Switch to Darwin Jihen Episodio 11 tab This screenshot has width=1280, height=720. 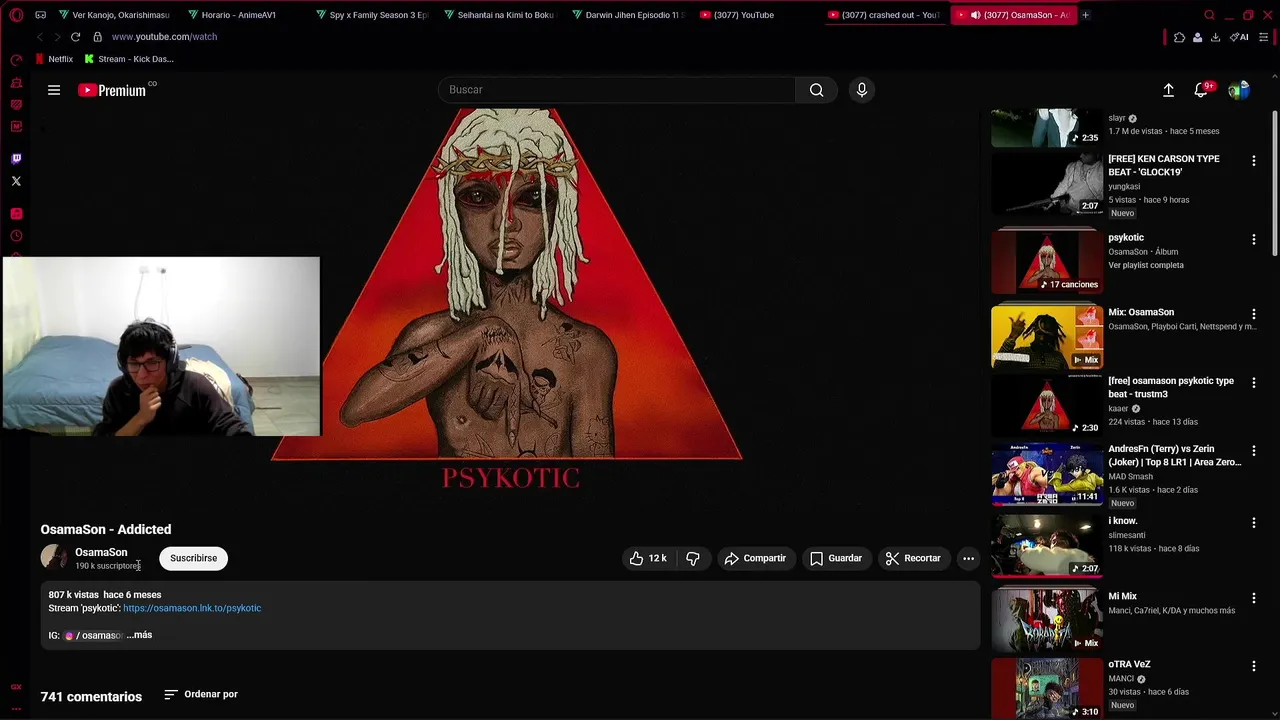coord(628,15)
